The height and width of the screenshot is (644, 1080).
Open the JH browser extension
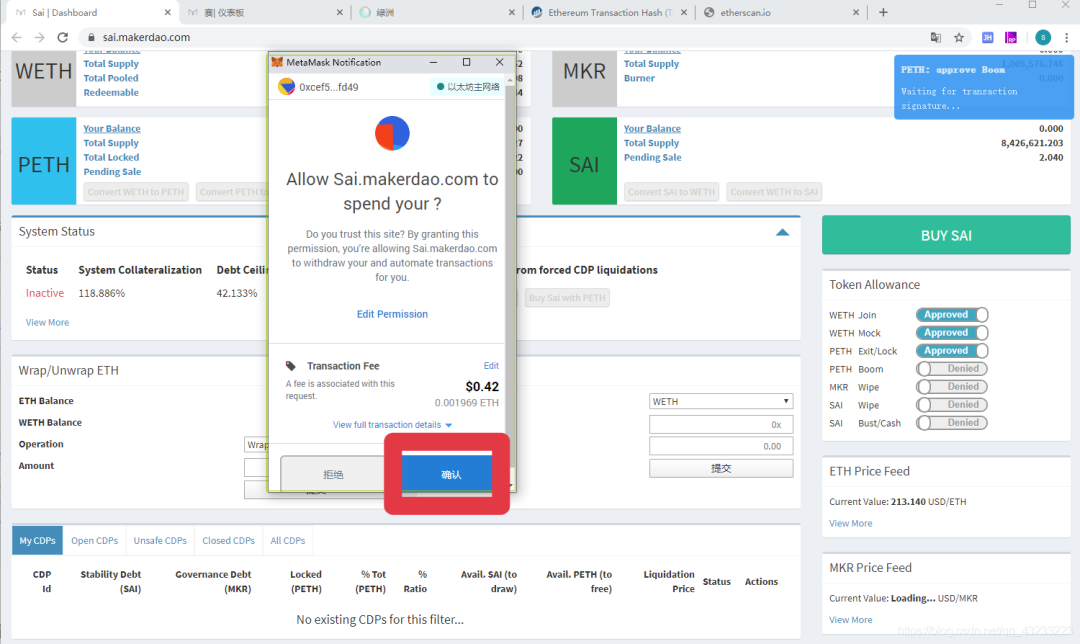[x=987, y=37]
